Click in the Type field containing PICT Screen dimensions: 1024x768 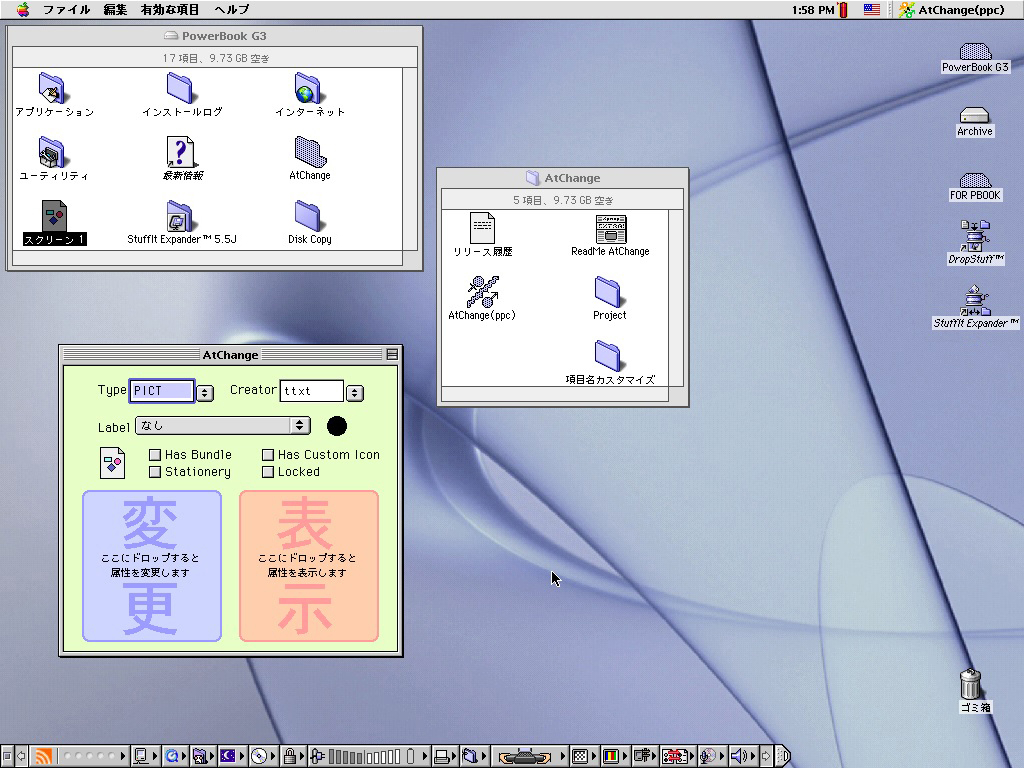(x=162, y=391)
